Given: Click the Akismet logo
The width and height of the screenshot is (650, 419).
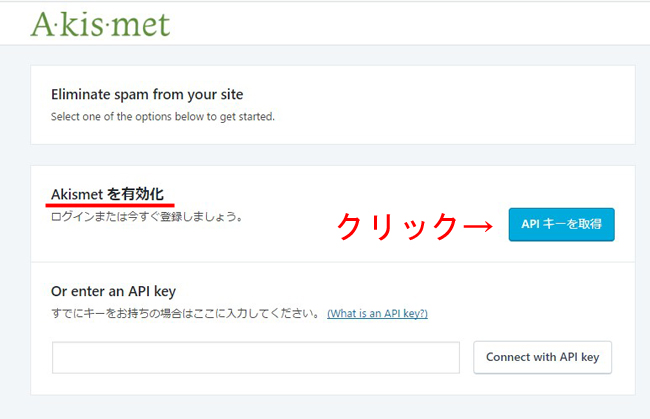Looking at the screenshot, I should pos(100,24).
